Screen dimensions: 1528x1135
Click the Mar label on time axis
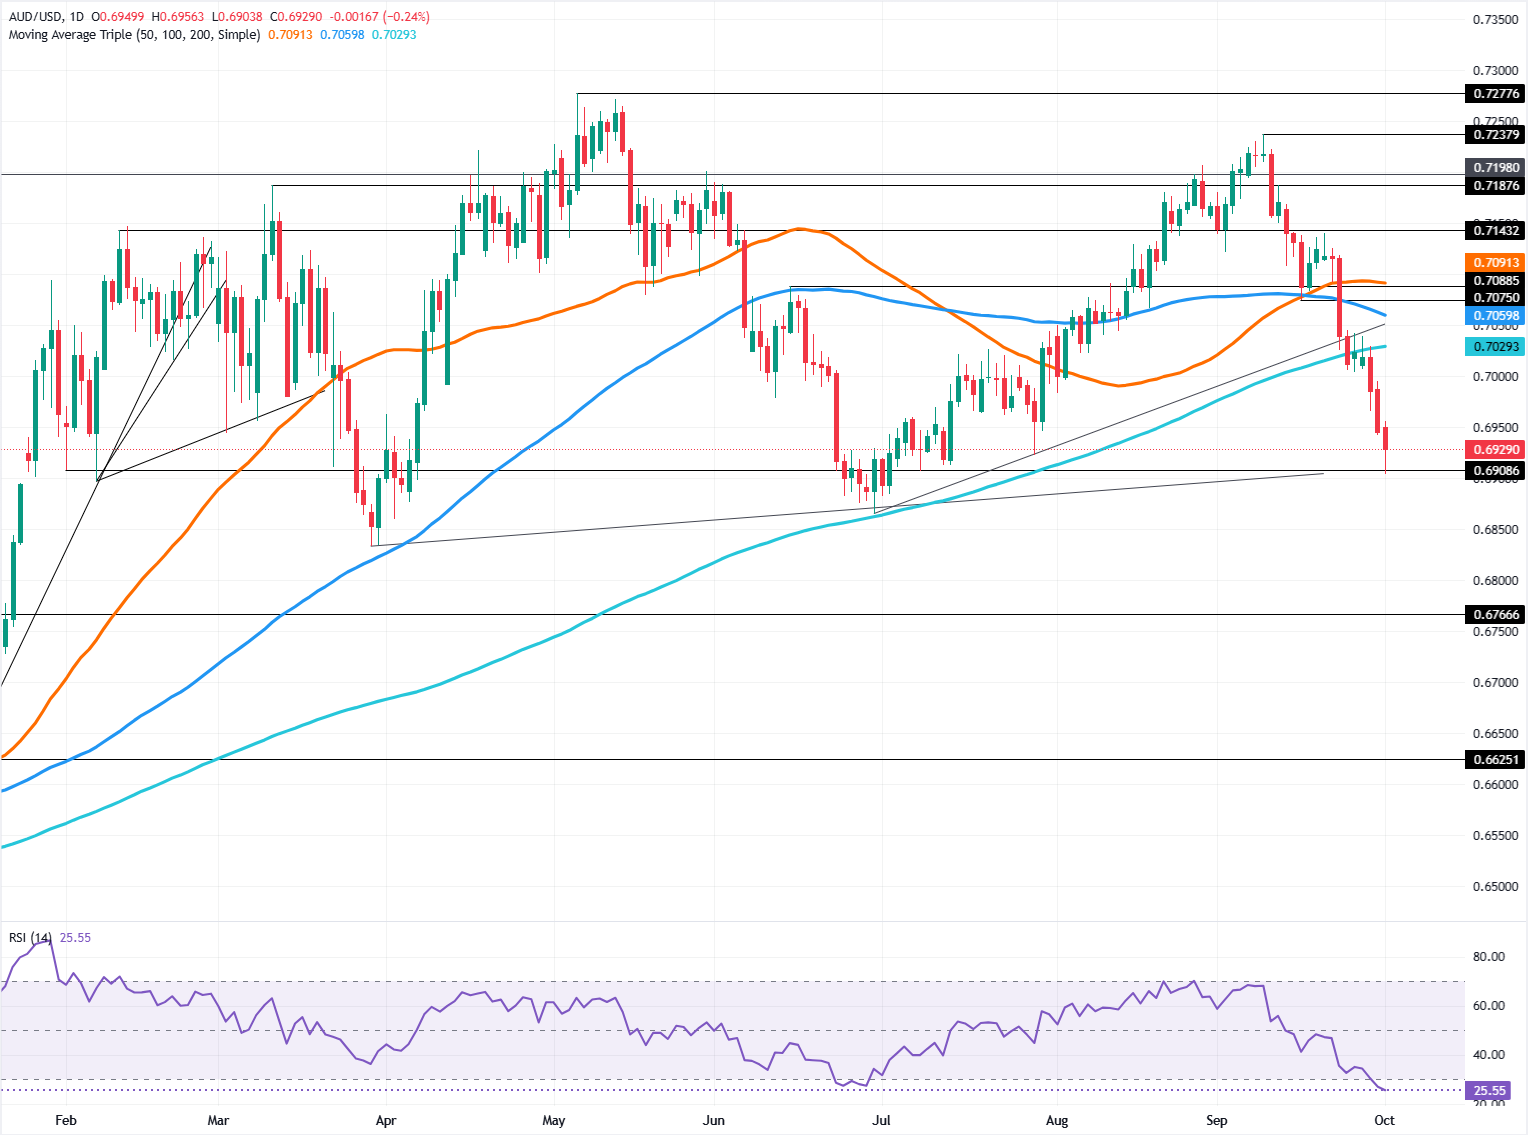[218, 1120]
